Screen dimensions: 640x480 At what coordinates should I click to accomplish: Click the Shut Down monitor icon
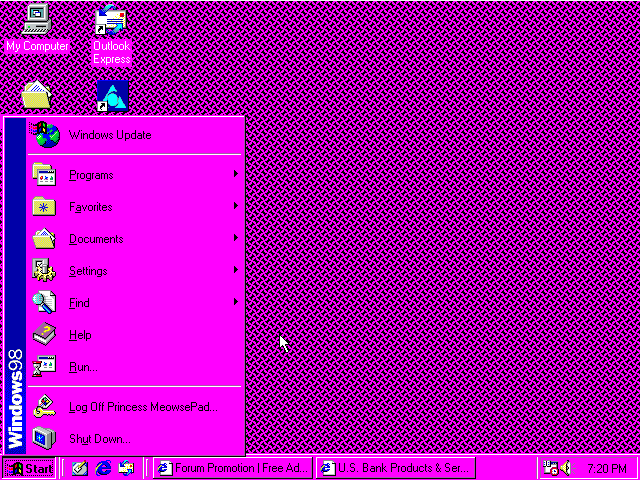pyautogui.click(x=44, y=439)
